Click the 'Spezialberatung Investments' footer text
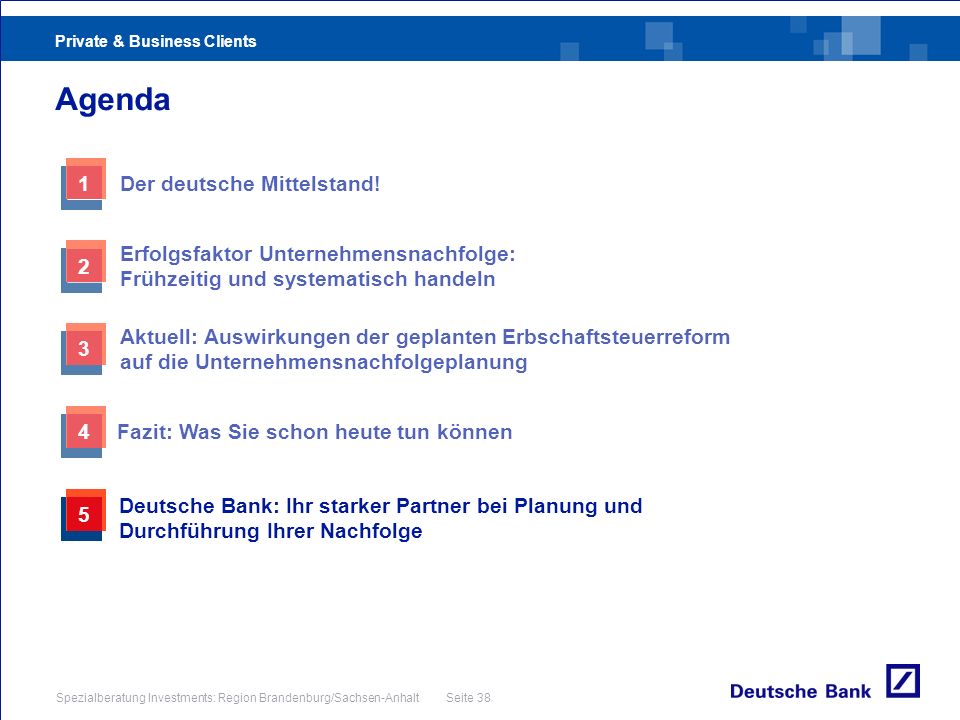The height and width of the screenshot is (720, 960). click(x=238, y=697)
